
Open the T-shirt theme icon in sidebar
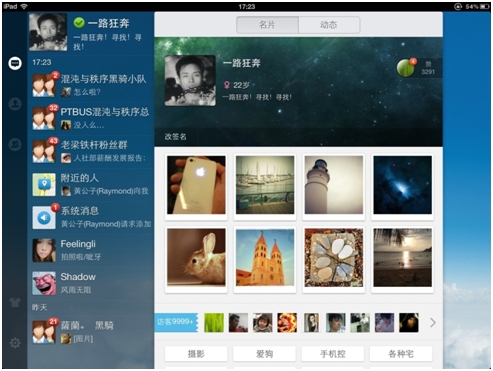pos(15,302)
